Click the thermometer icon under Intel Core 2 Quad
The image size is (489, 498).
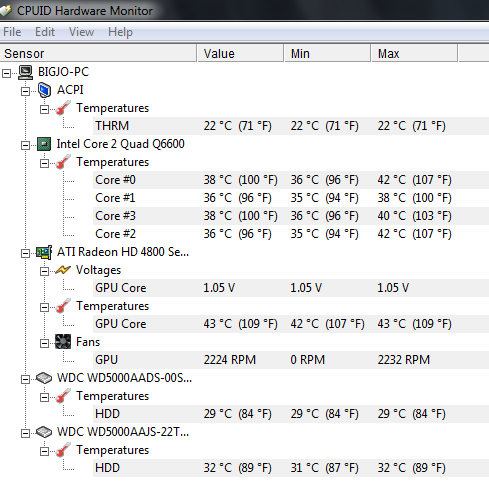pos(63,162)
